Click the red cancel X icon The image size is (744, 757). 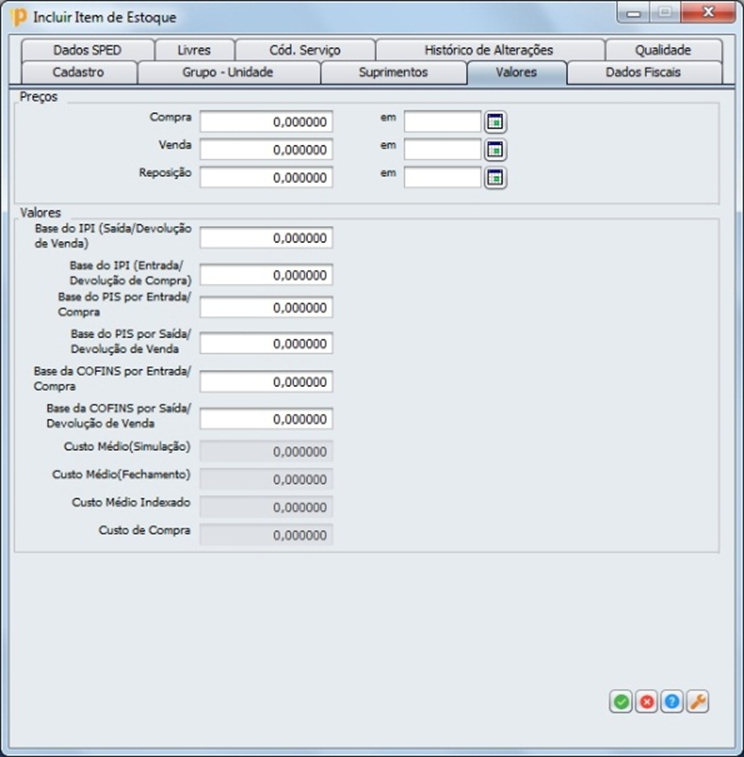point(647,702)
